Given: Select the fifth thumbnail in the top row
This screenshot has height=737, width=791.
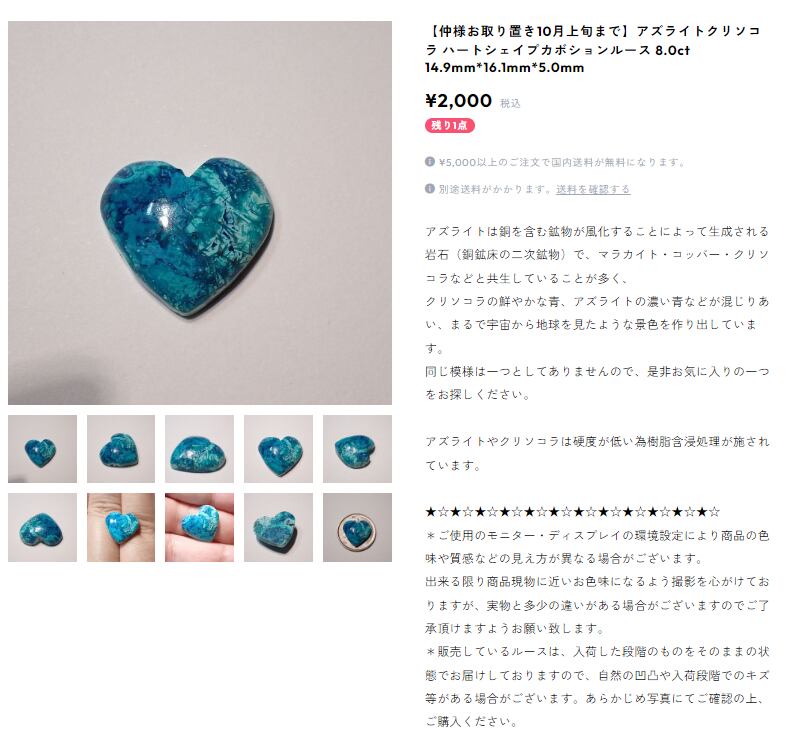Looking at the screenshot, I should tap(357, 449).
